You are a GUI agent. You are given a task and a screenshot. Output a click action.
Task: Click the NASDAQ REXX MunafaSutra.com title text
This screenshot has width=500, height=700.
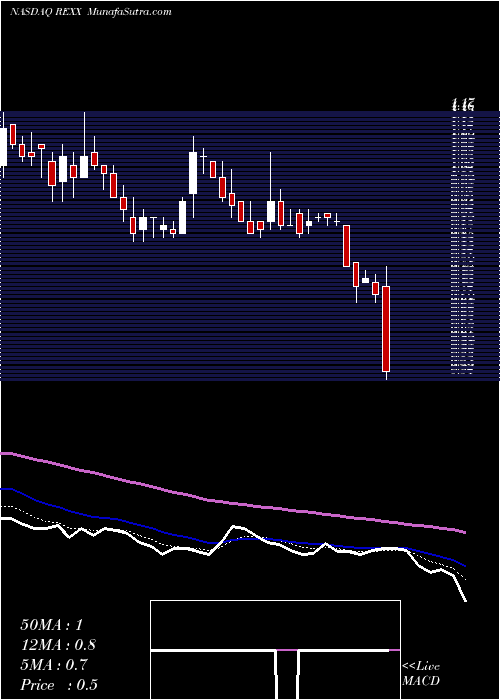91,12
